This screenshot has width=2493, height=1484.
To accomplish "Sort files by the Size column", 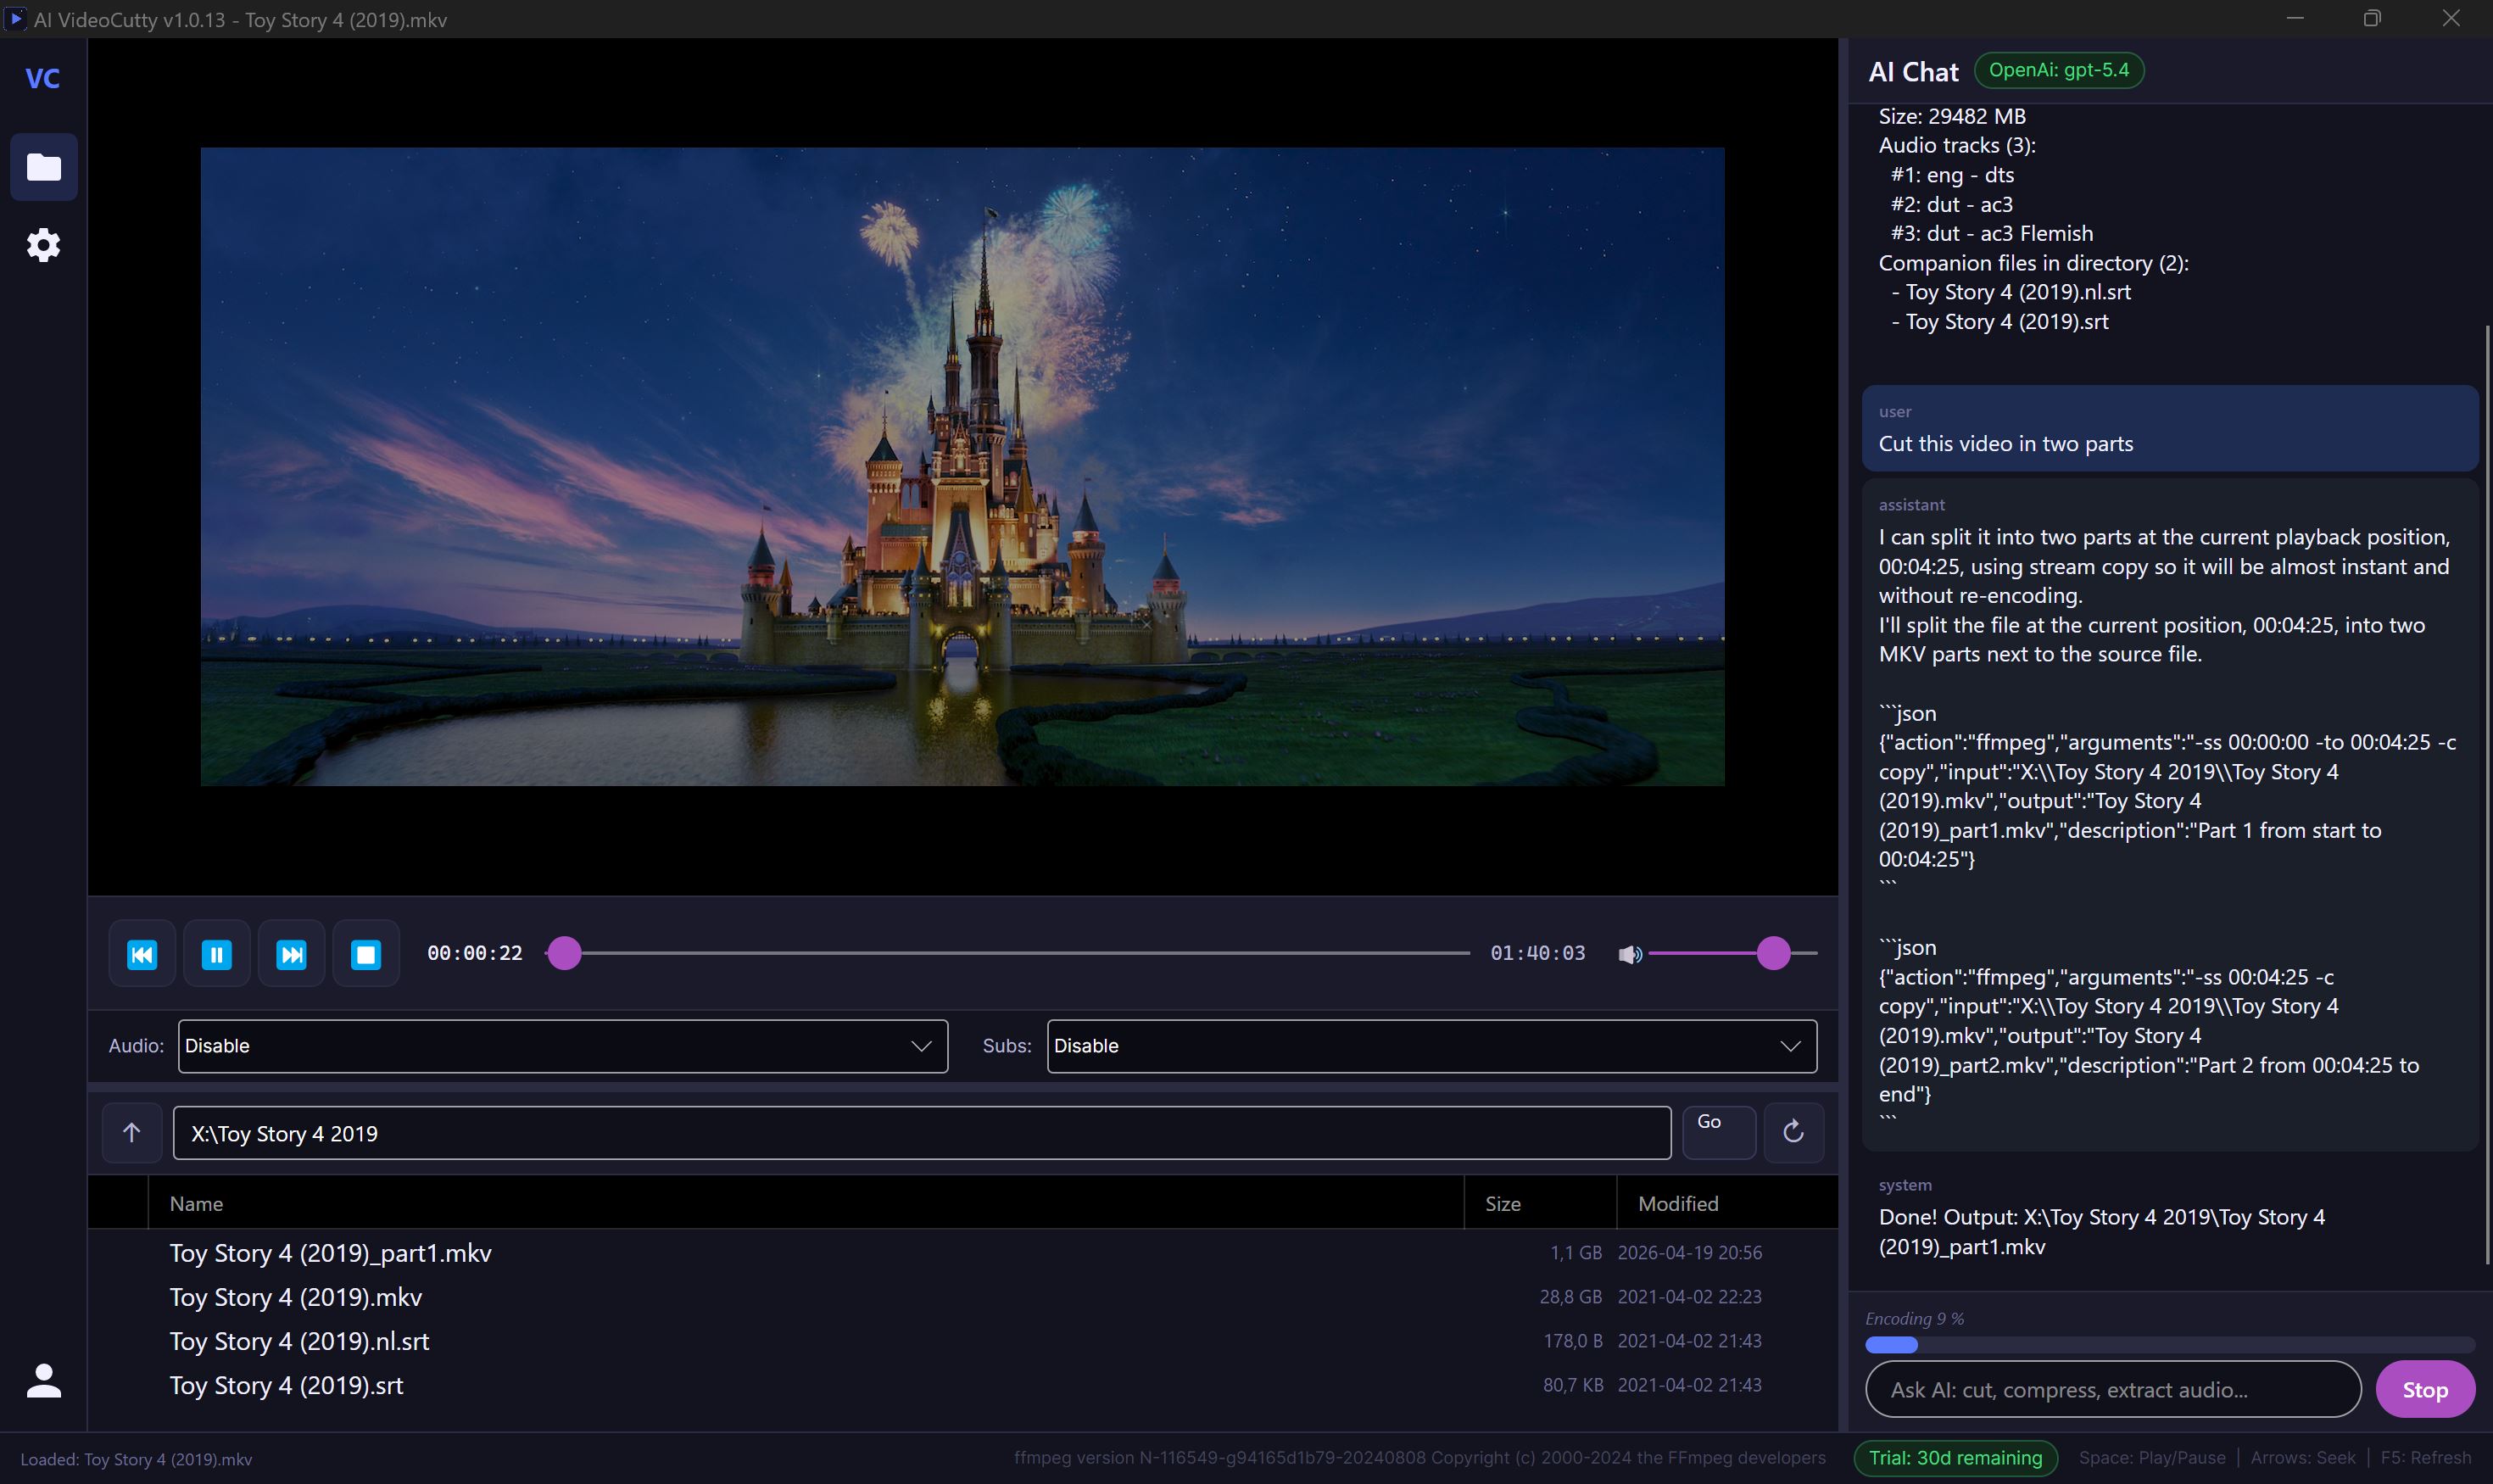I will tap(1502, 1204).
